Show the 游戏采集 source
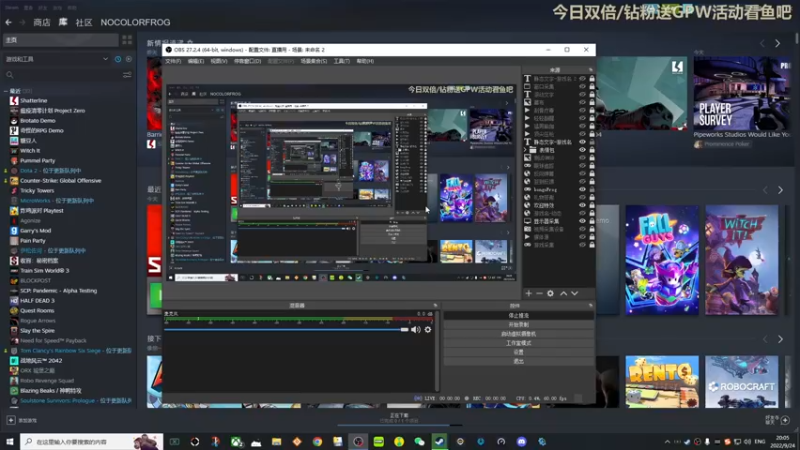800x450 pixels. point(582,245)
